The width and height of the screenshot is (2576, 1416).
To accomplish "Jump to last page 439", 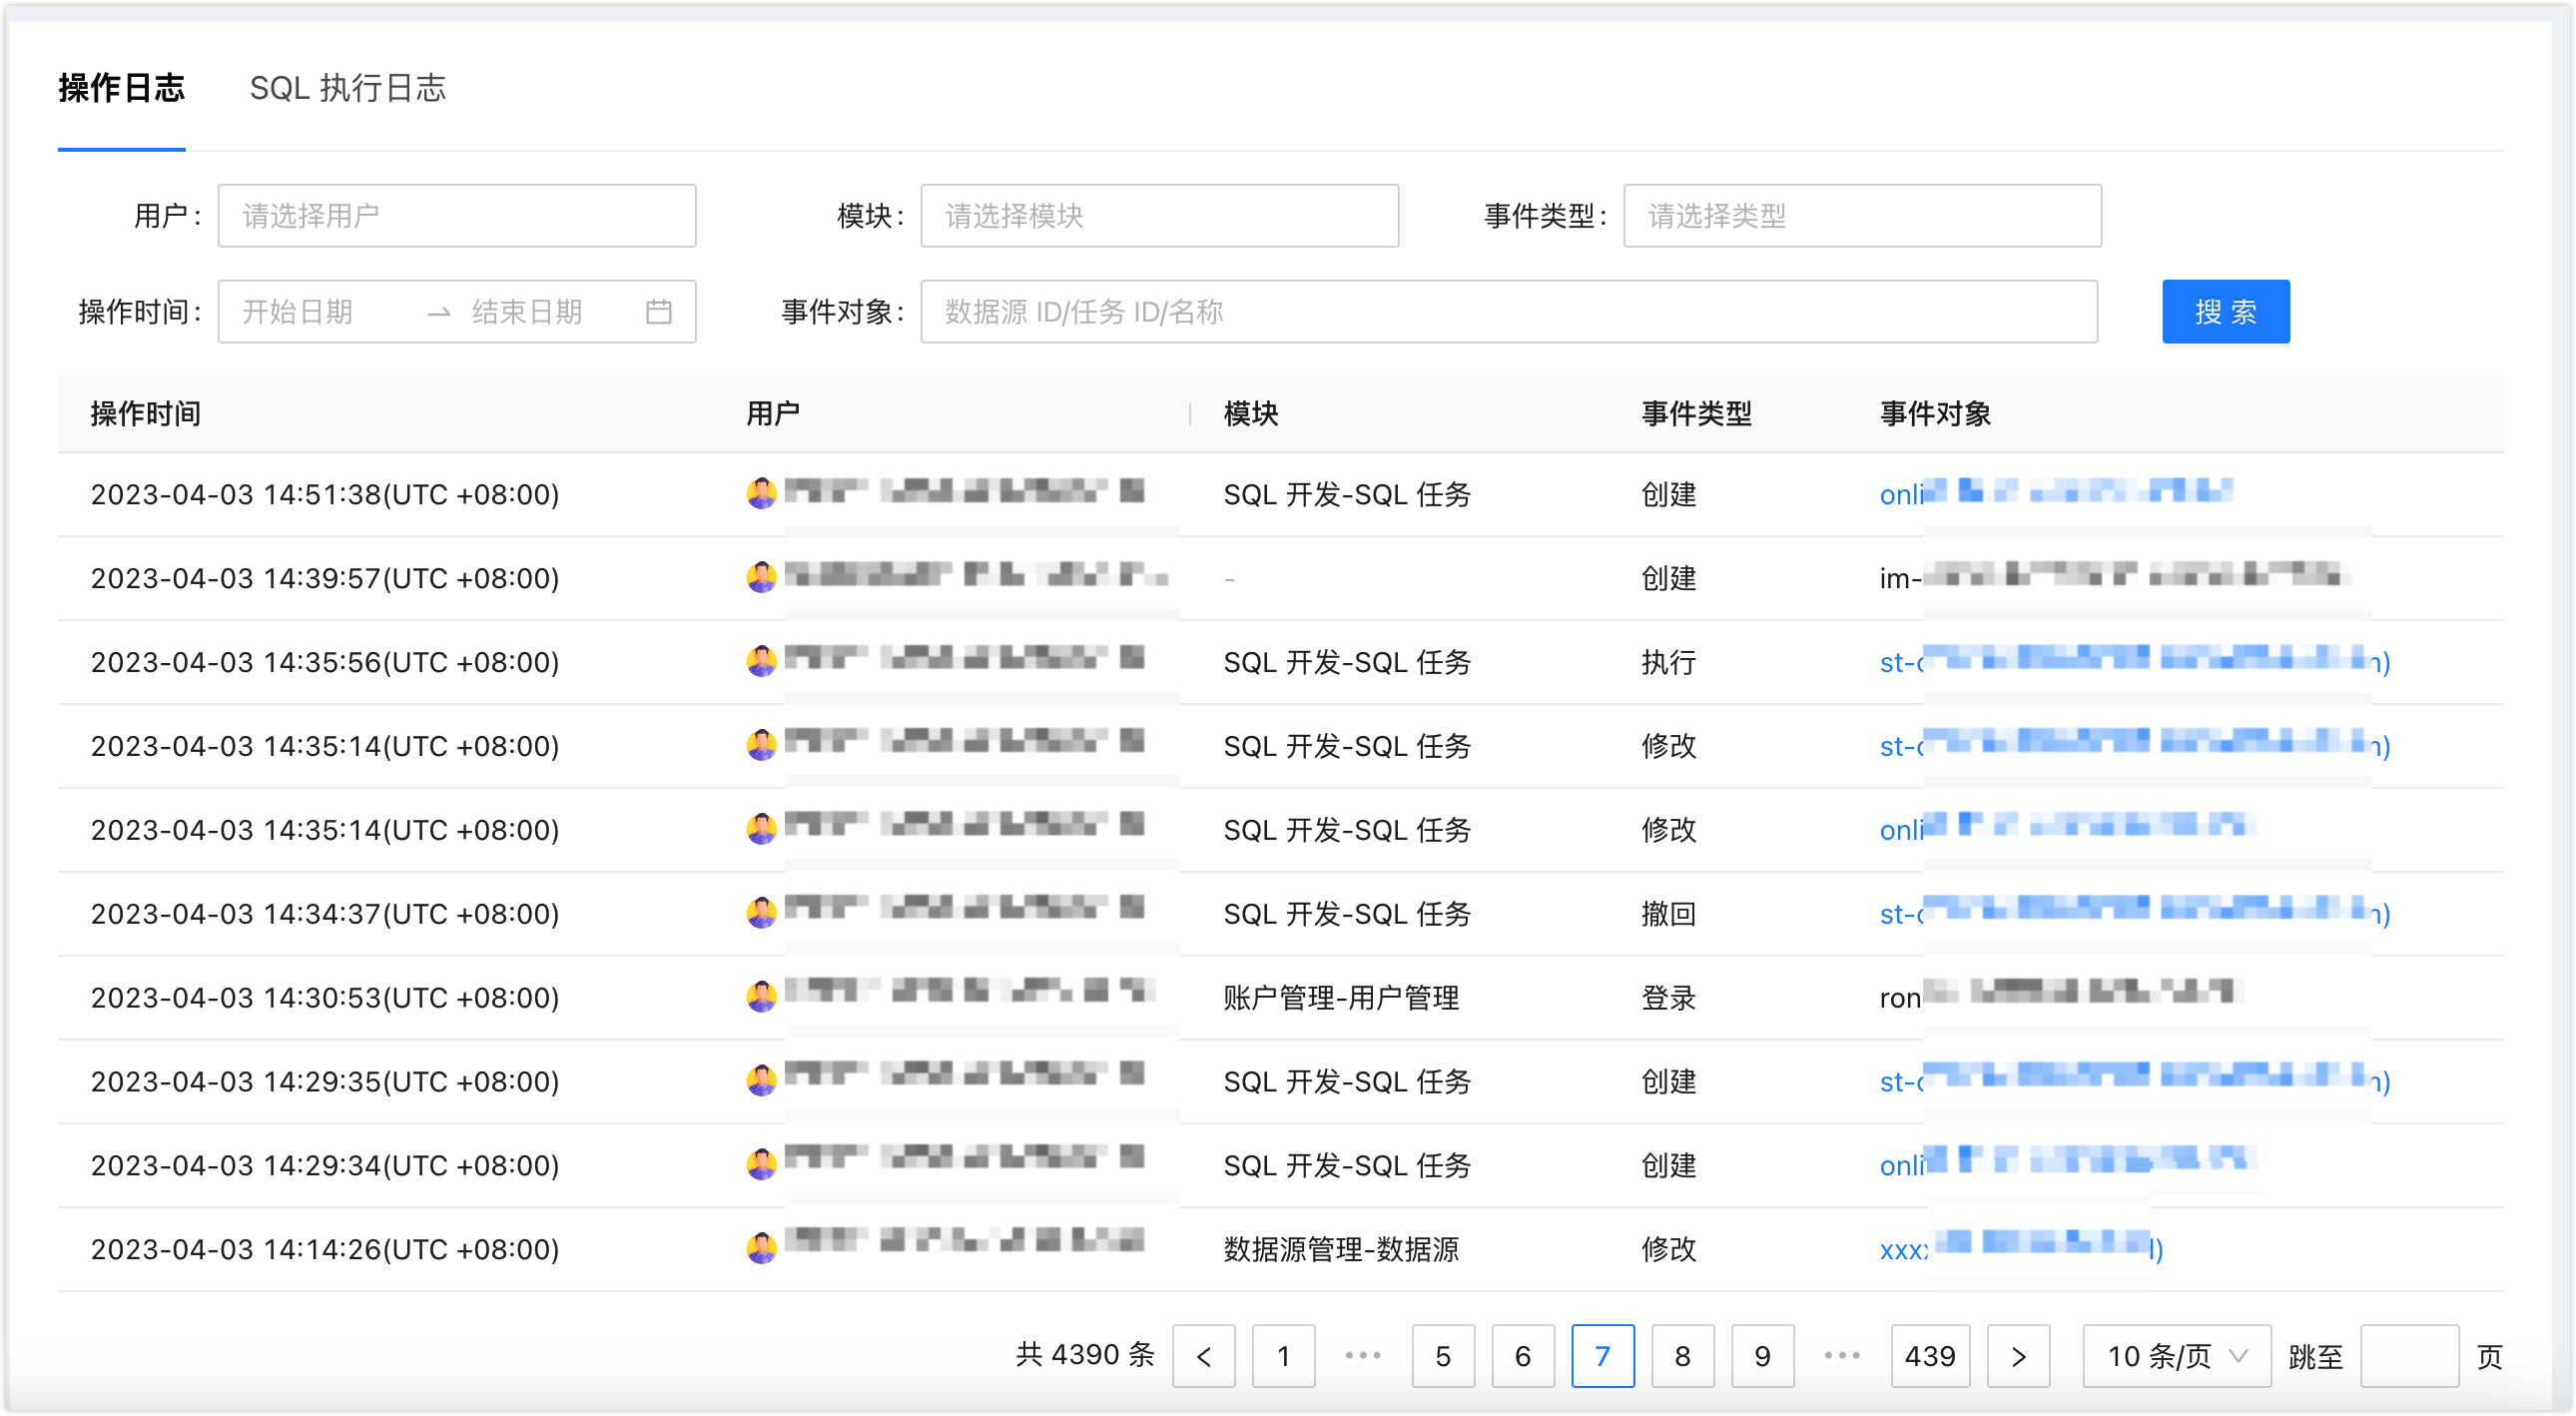I will click(1929, 1356).
